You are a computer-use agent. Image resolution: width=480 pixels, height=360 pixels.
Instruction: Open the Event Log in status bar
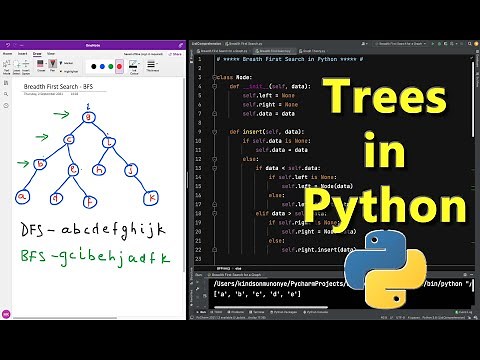tap(464, 312)
